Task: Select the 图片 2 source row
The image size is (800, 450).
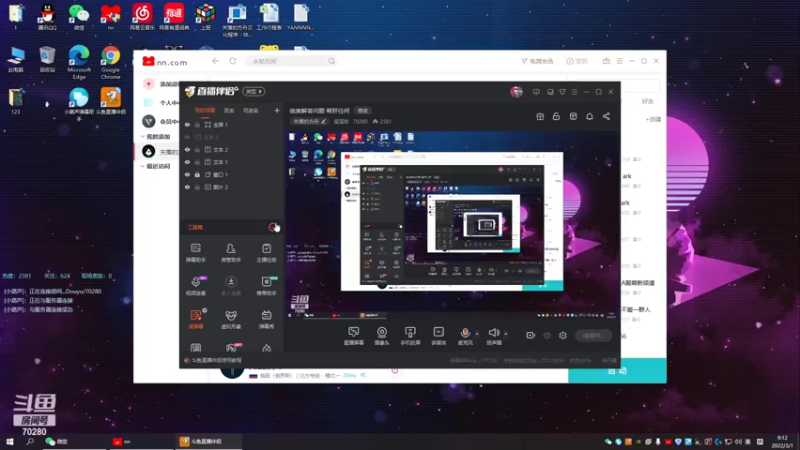Action: click(x=232, y=187)
